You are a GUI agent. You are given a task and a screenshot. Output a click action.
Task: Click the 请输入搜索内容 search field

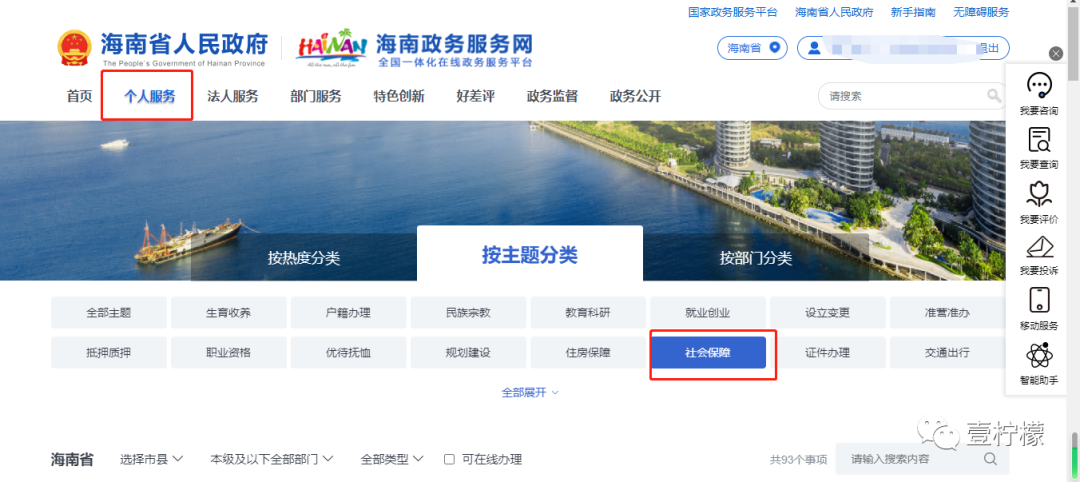click(x=923, y=459)
